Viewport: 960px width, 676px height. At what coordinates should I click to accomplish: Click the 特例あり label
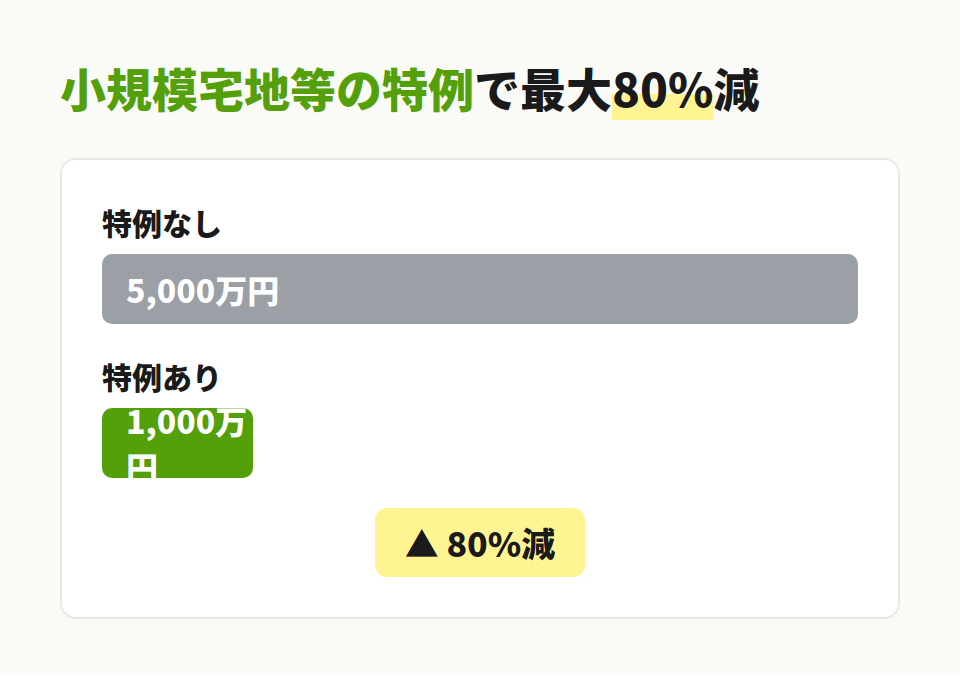[161, 378]
